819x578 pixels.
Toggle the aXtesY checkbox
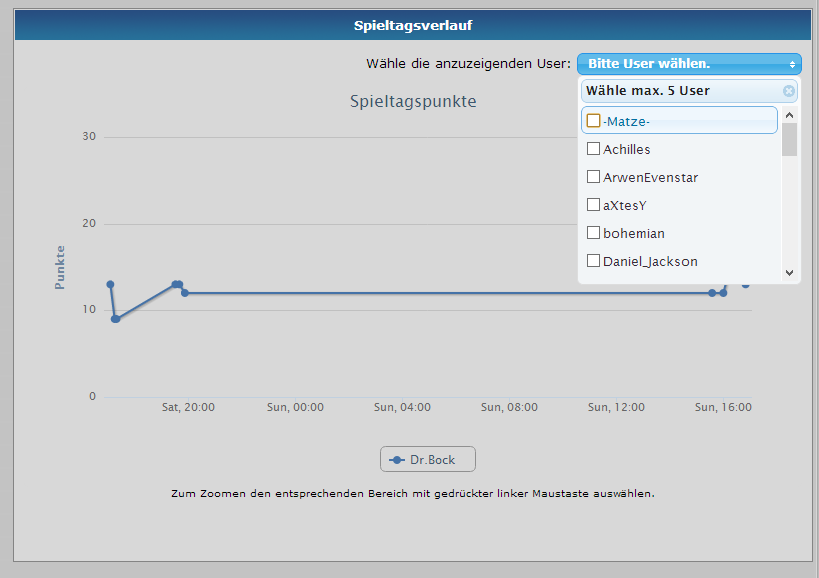pyautogui.click(x=594, y=205)
